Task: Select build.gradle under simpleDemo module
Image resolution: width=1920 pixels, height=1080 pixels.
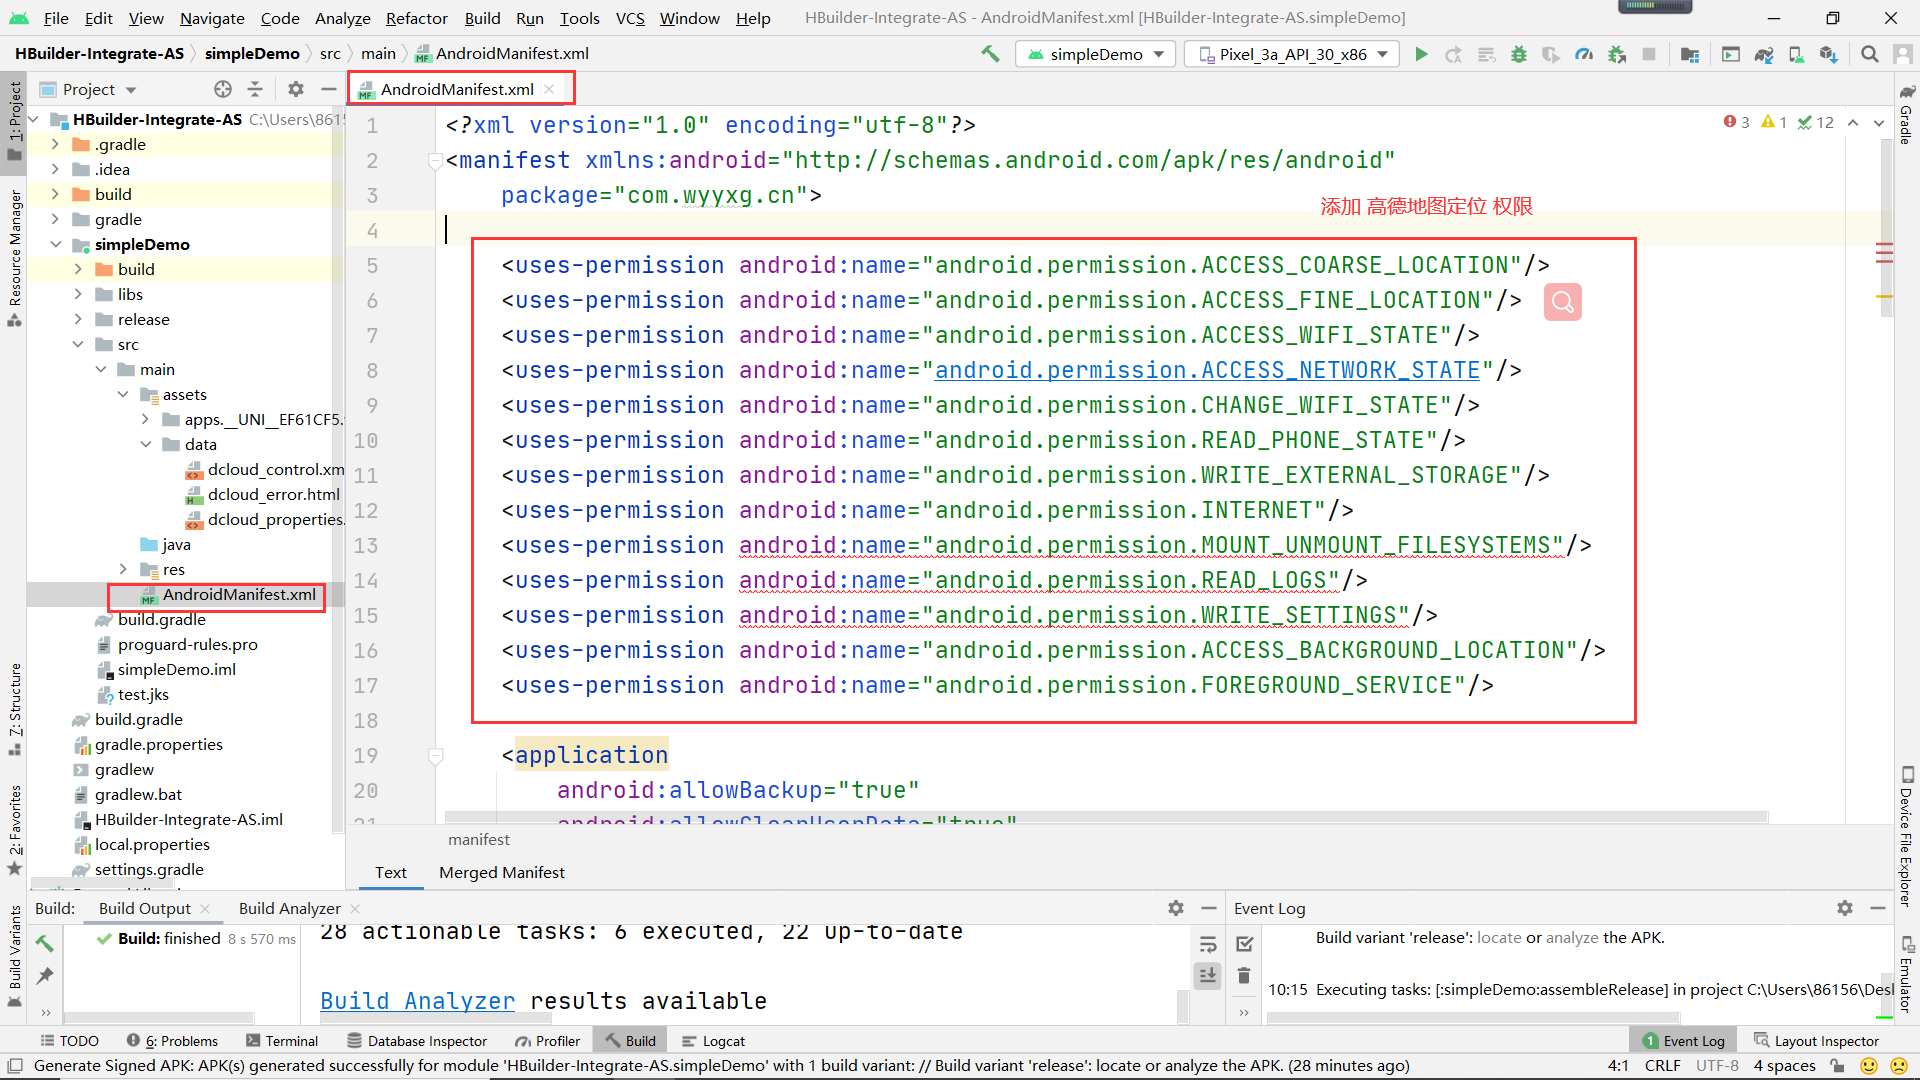Action: coord(161,620)
